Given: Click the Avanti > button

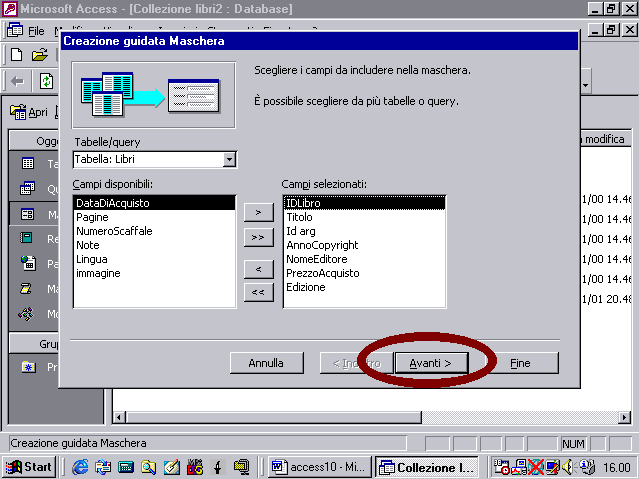Looking at the screenshot, I should [431, 363].
